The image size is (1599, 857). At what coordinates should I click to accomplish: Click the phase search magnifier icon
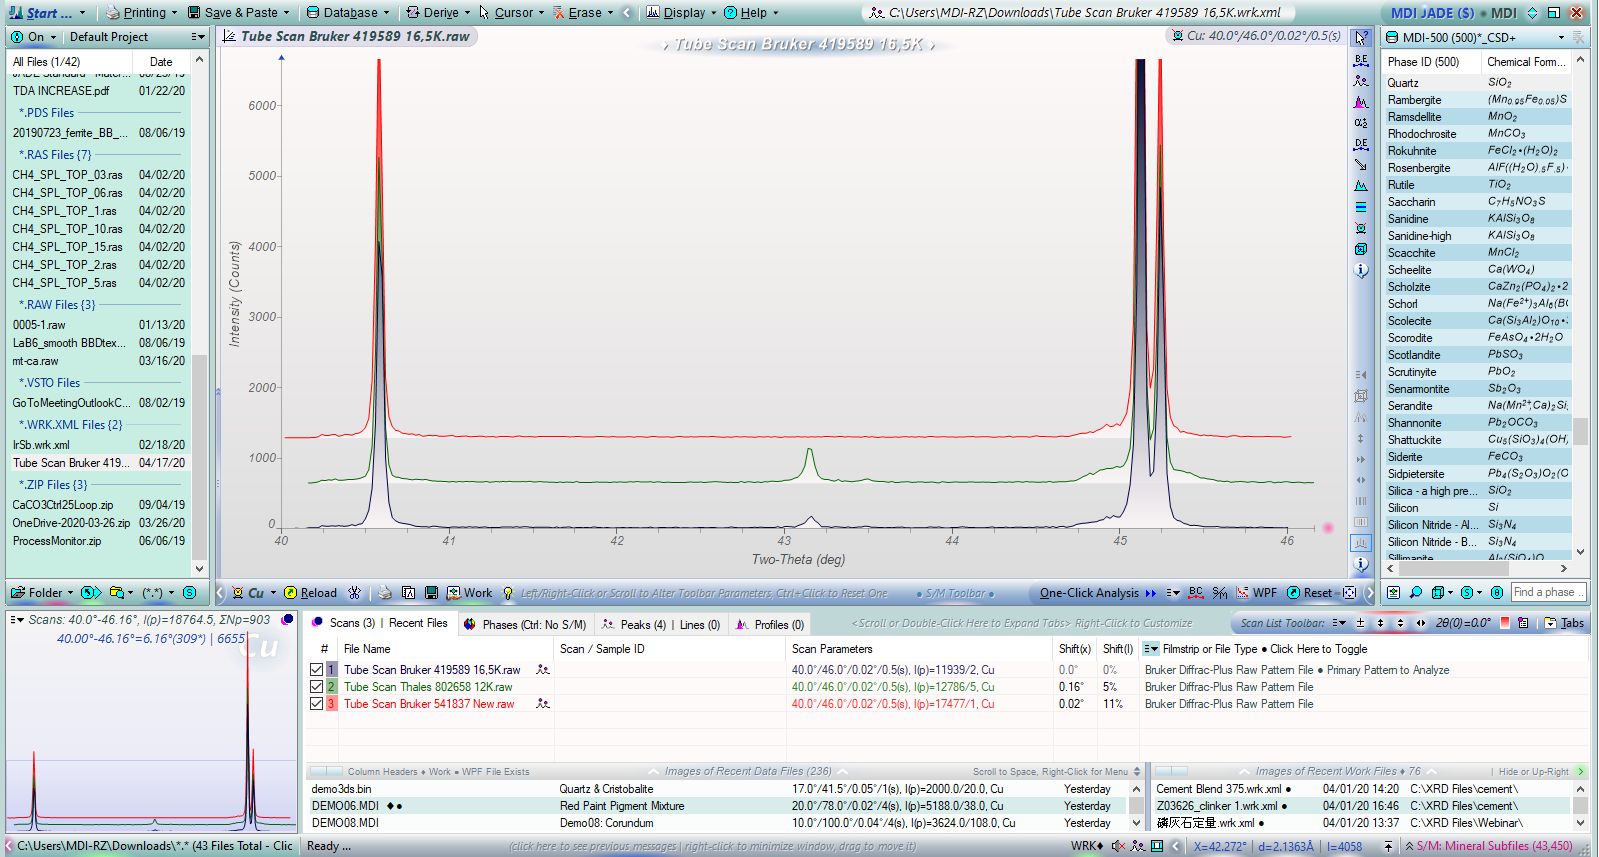click(x=1416, y=593)
